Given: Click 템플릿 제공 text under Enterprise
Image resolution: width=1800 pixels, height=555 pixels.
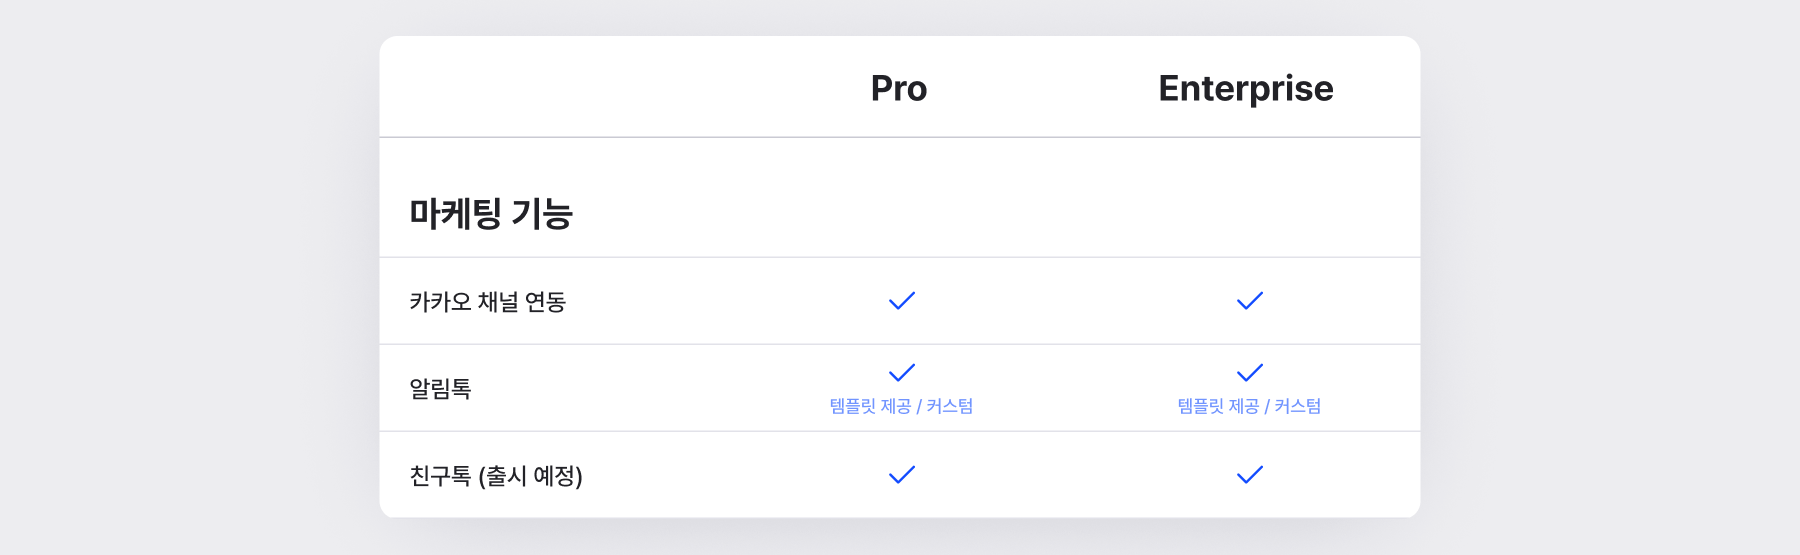Looking at the screenshot, I should [x=1218, y=406].
